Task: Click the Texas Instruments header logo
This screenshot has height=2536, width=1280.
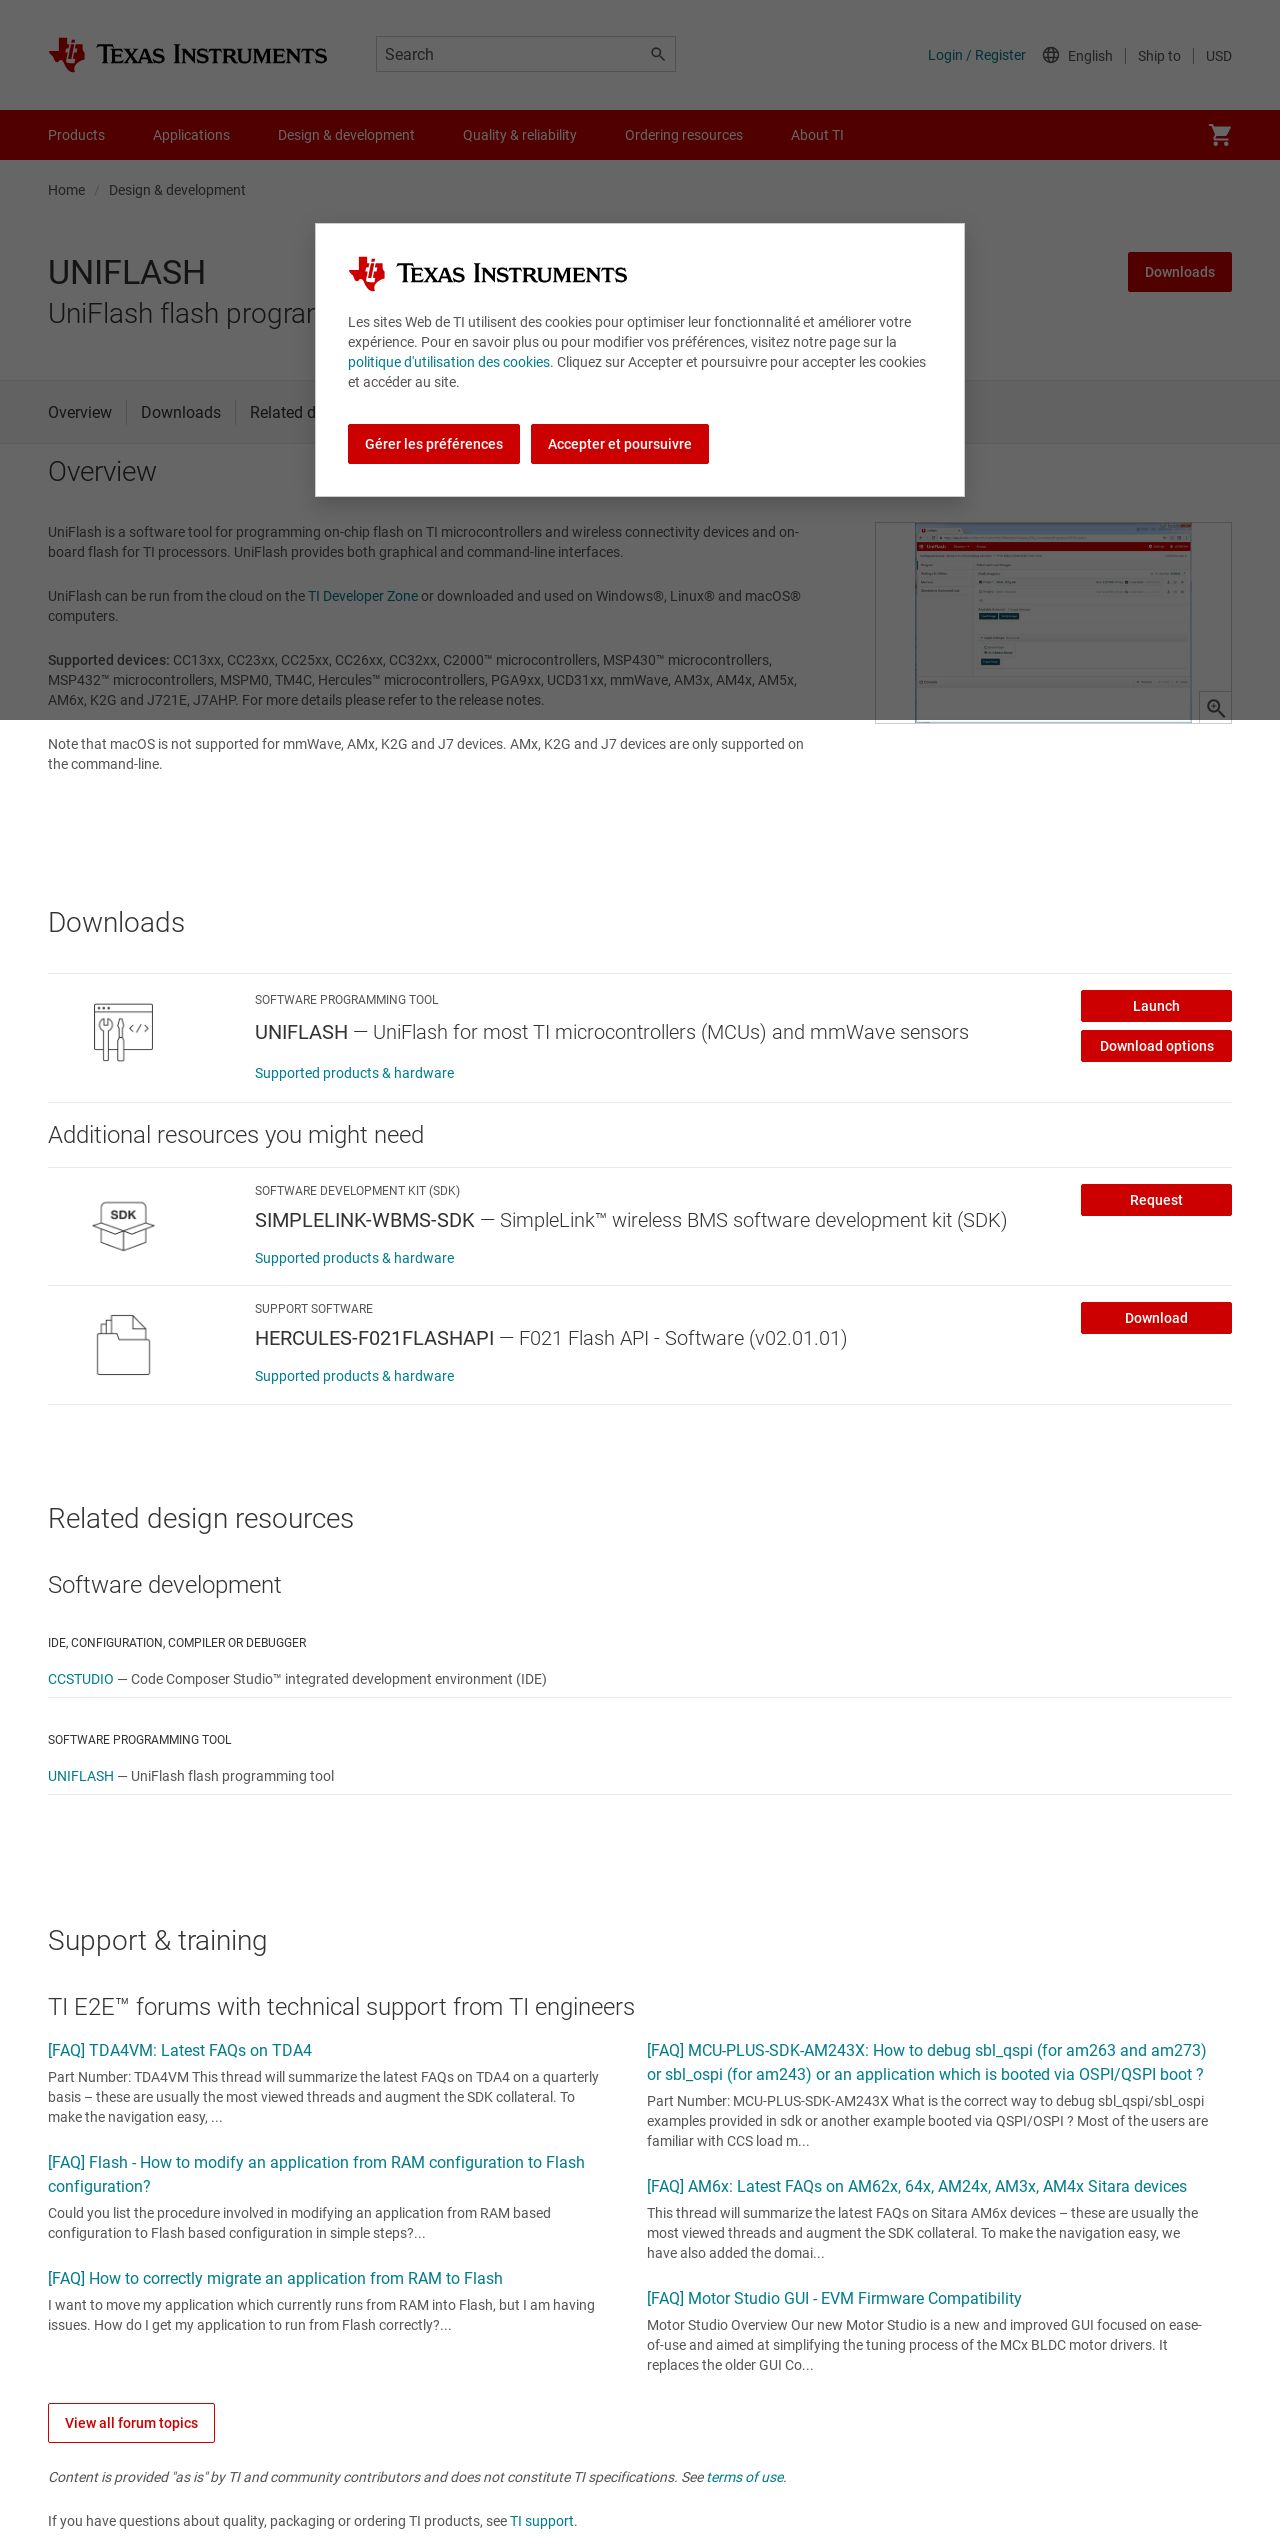Action: pyautogui.click(x=188, y=54)
